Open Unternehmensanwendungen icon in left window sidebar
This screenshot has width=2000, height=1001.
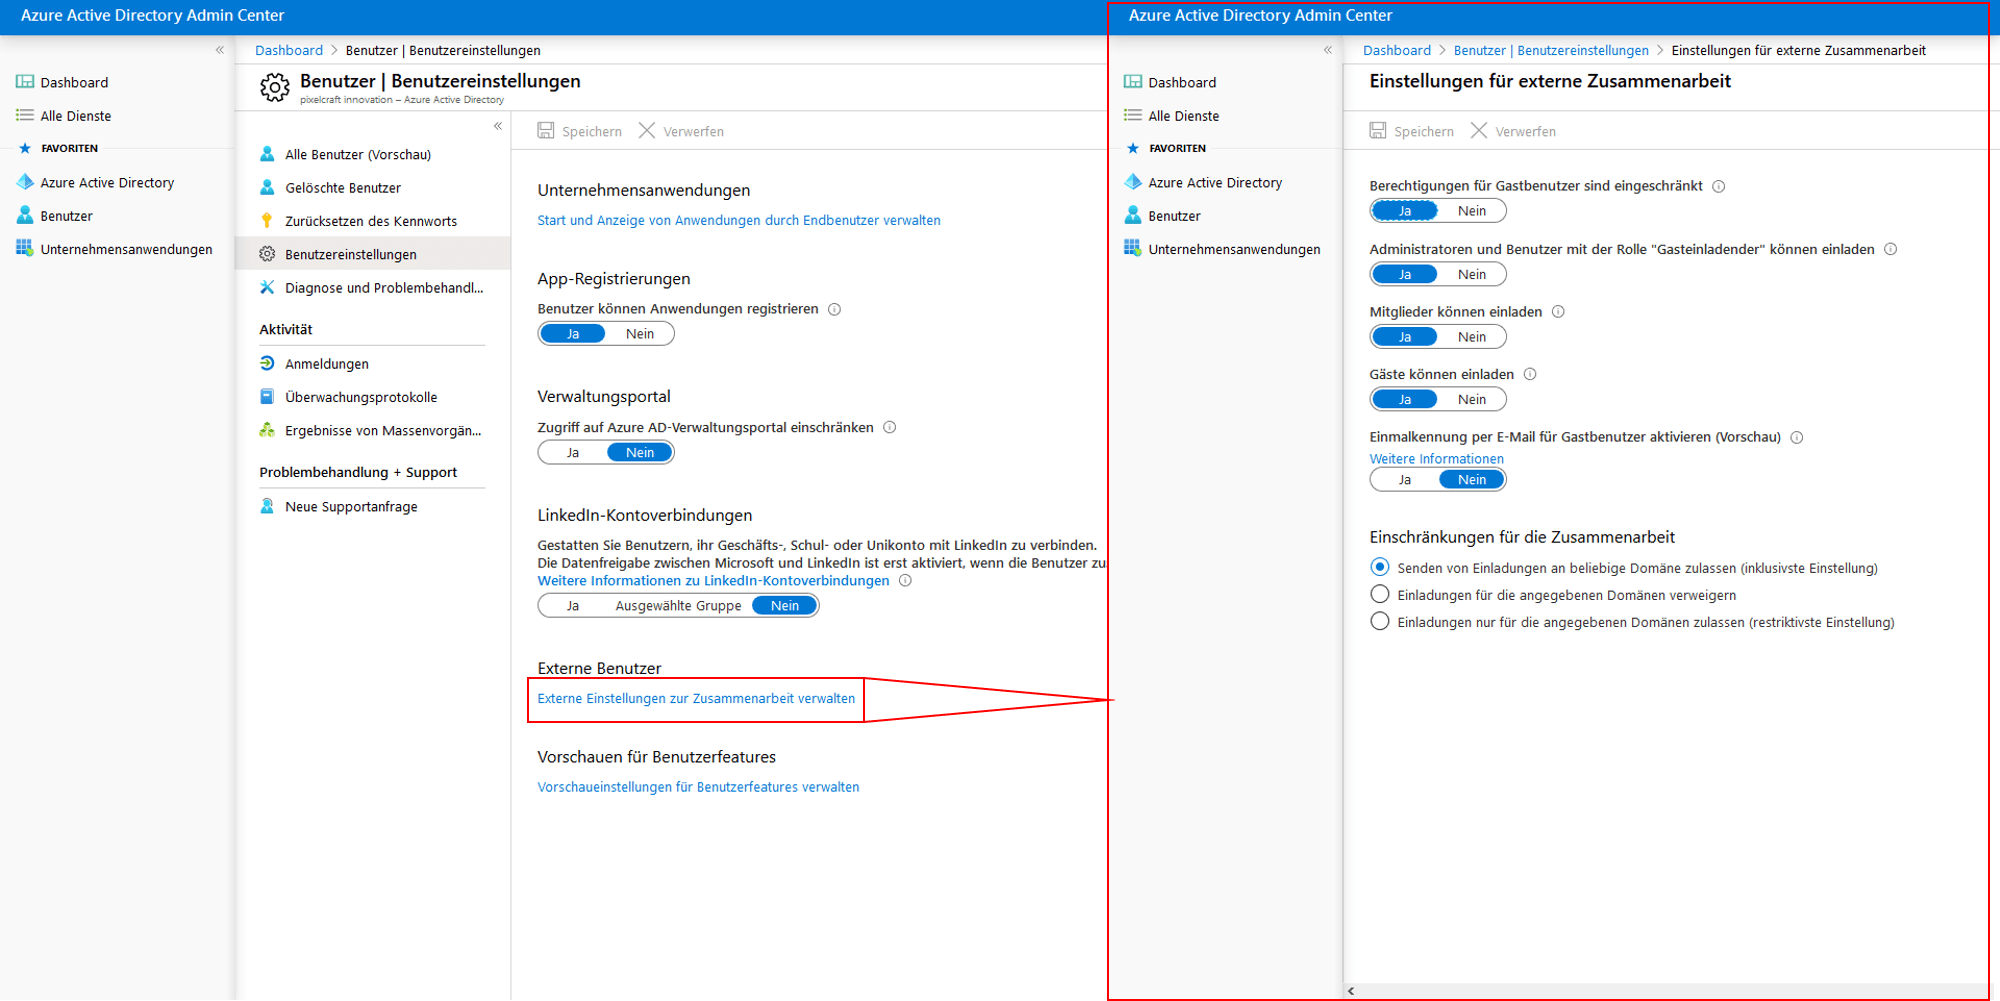[x=25, y=248]
